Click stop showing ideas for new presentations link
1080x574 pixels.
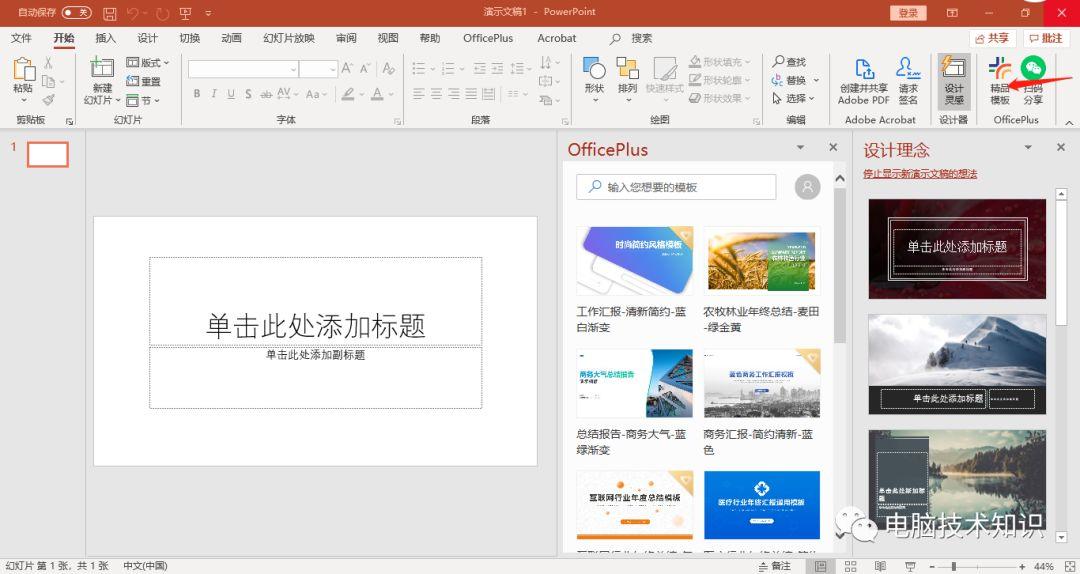pyautogui.click(x=920, y=174)
